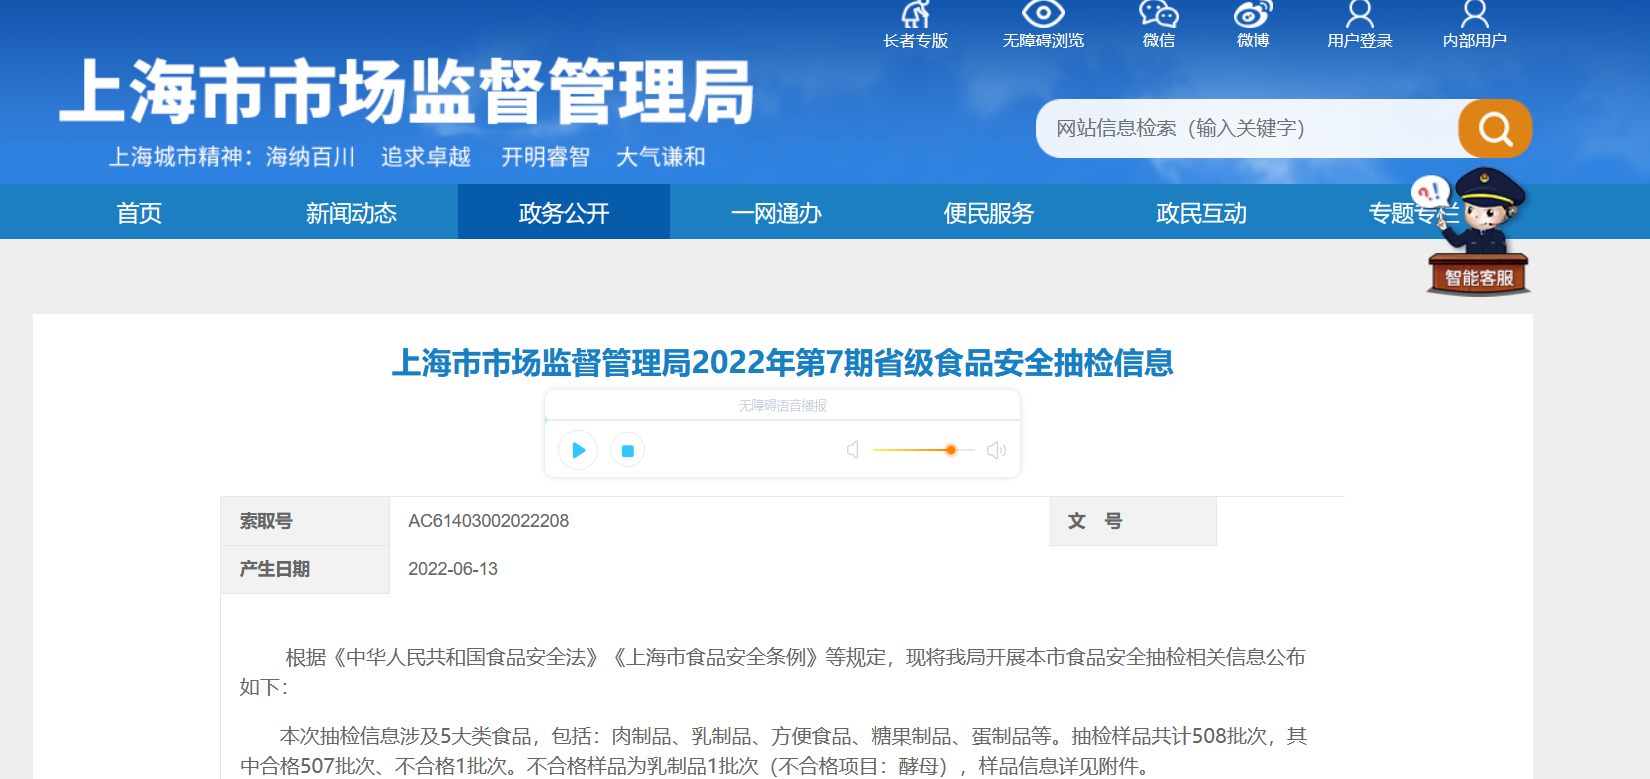
Task: Open the 长者专版 elderly version icon
Action: pos(915,16)
